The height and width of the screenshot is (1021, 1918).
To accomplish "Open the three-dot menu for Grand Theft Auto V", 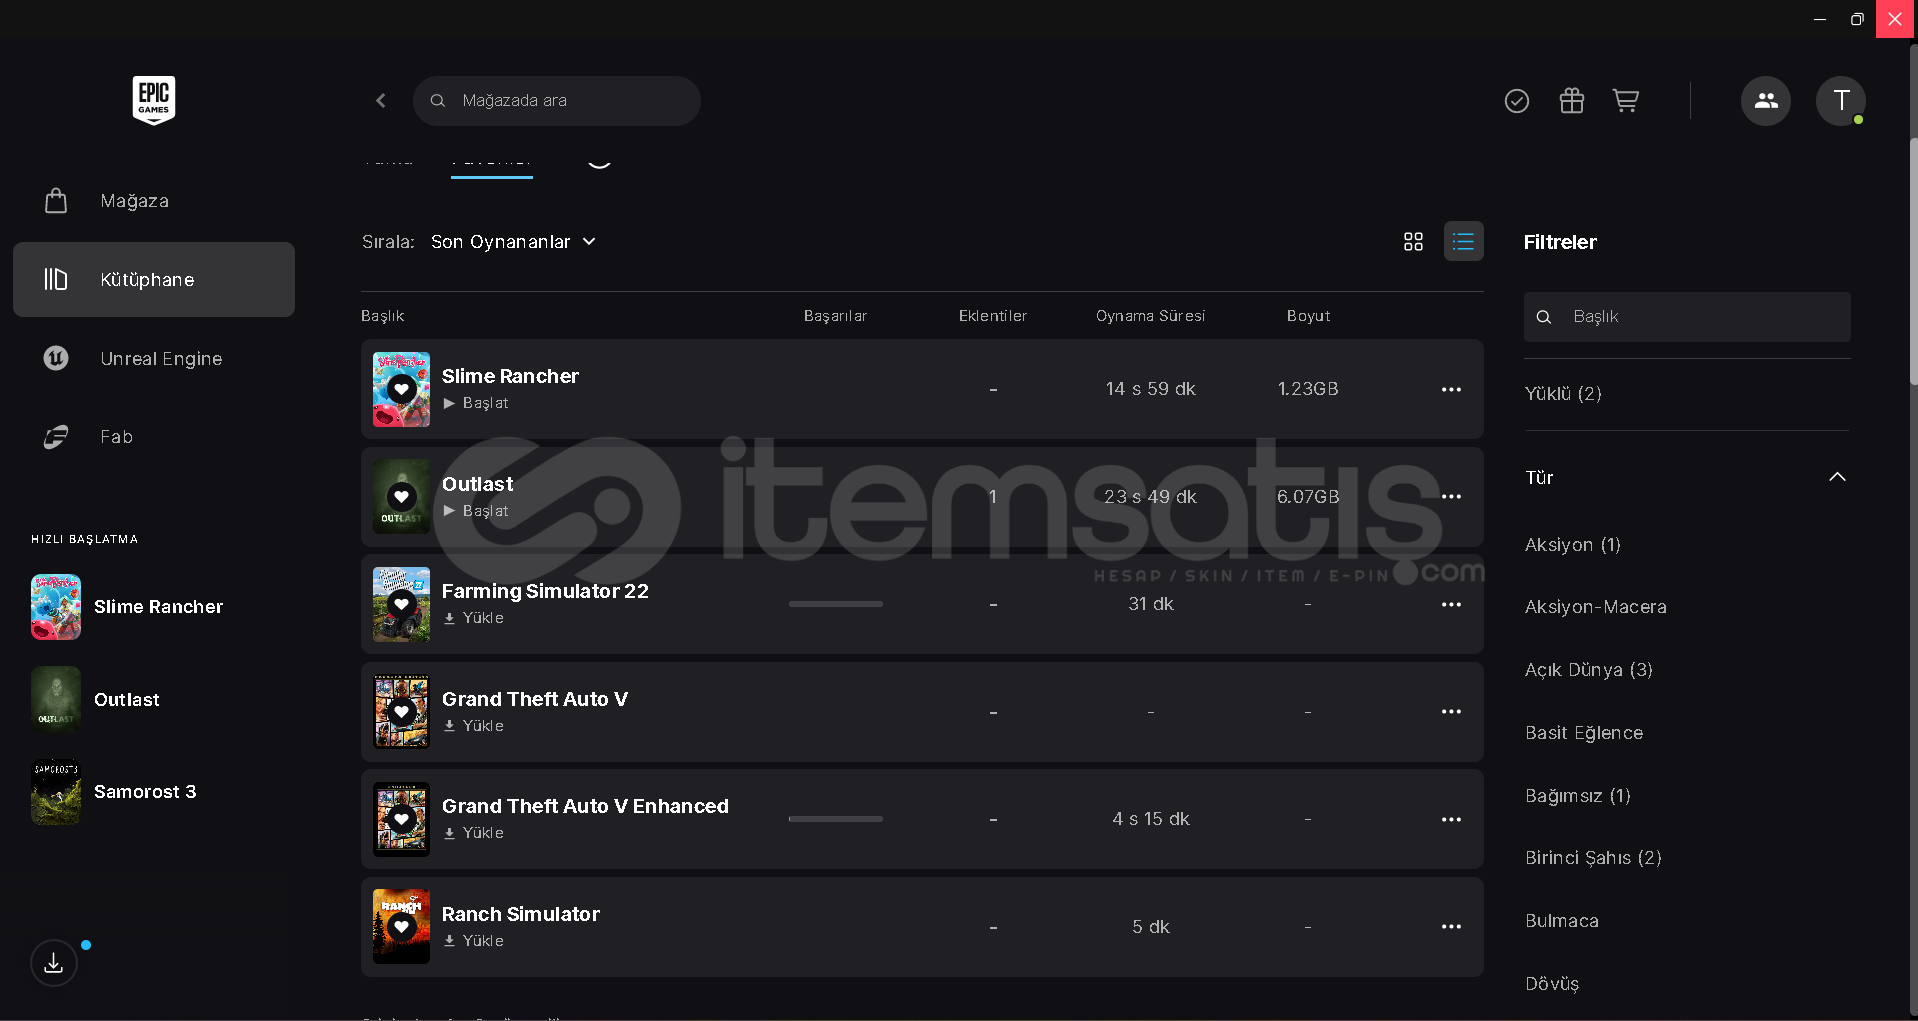I will pos(1452,712).
